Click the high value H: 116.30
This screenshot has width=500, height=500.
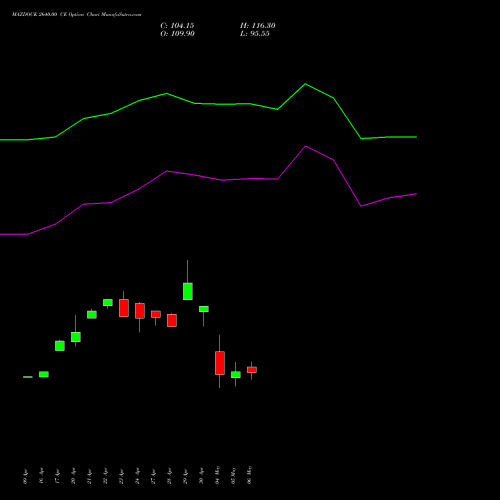[258, 26]
